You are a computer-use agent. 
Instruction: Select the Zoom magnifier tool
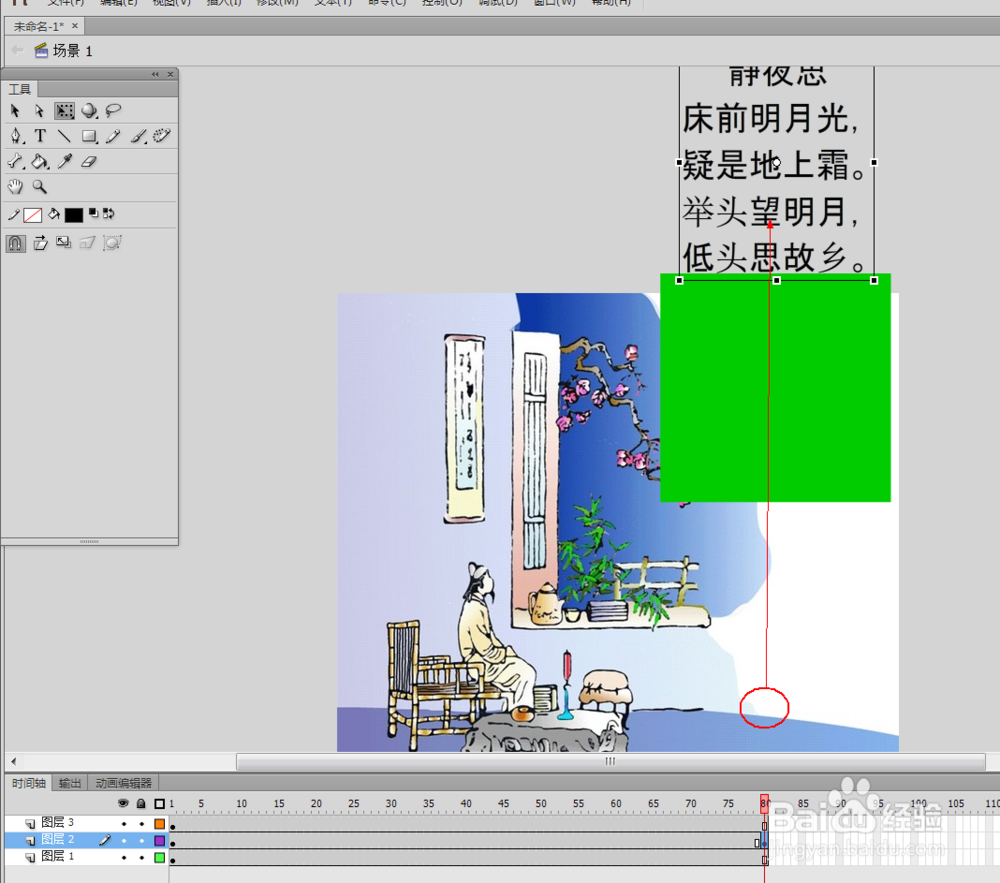tap(40, 187)
